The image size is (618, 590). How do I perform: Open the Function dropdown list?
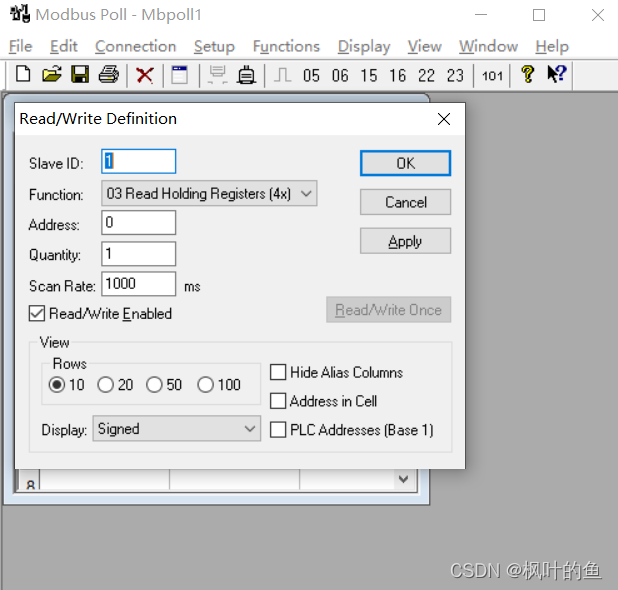[x=209, y=193]
